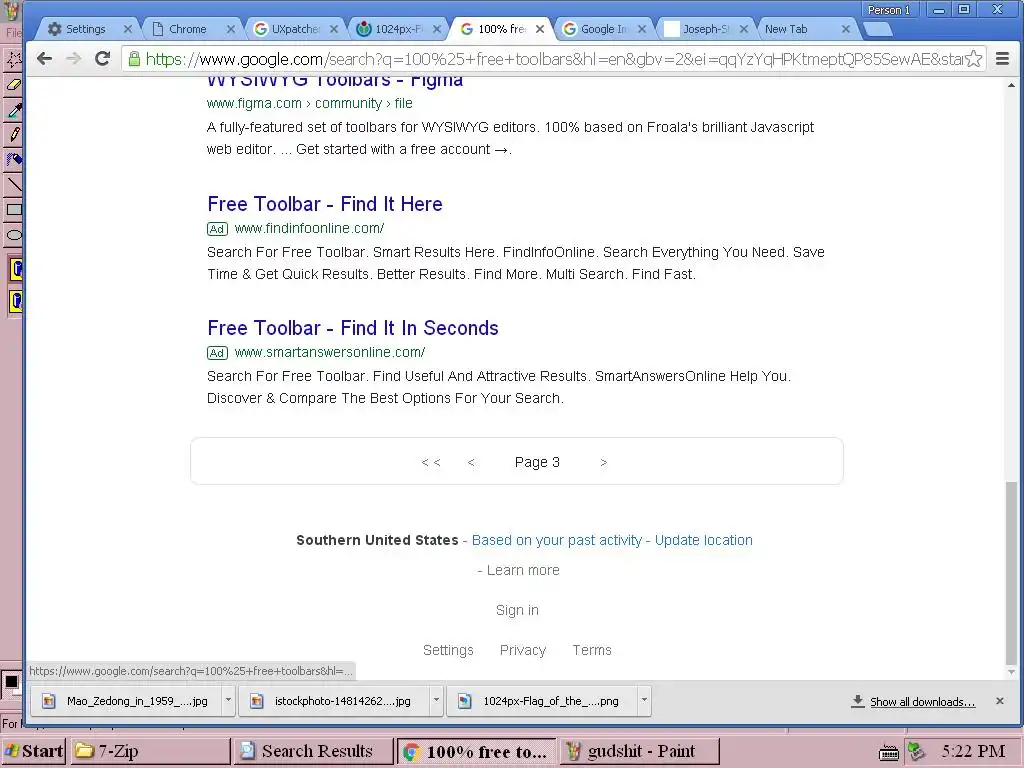The height and width of the screenshot is (768, 1024).
Task: Open a new tab with the new tab button
Action: [x=877, y=29]
